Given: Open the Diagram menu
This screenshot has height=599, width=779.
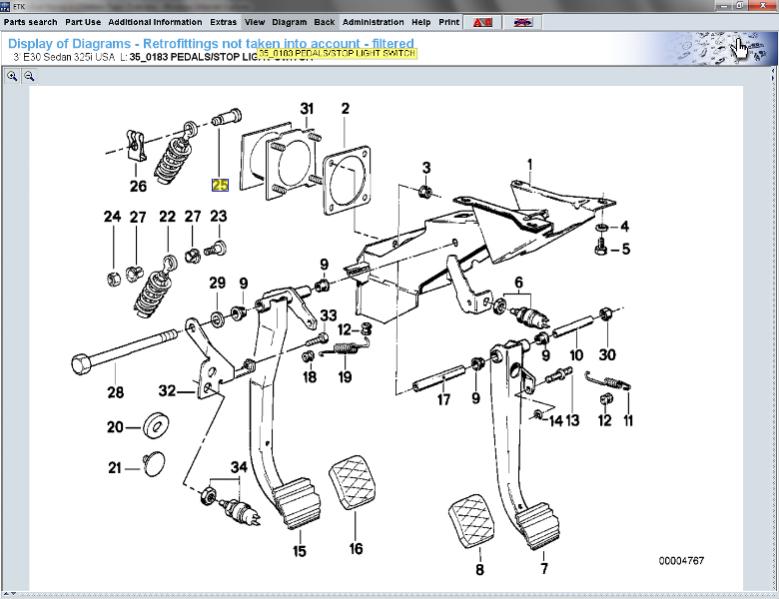Looking at the screenshot, I should pyautogui.click(x=289, y=22).
